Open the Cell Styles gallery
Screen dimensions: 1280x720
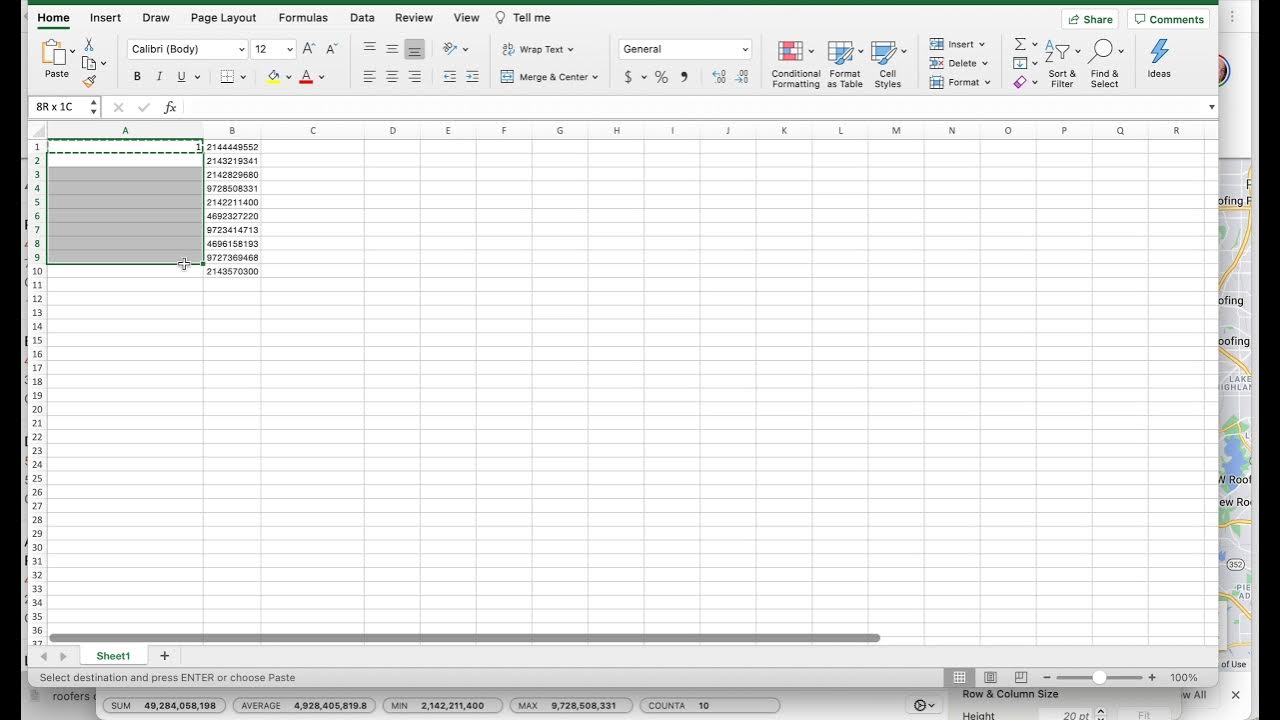[x=888, y=64]
